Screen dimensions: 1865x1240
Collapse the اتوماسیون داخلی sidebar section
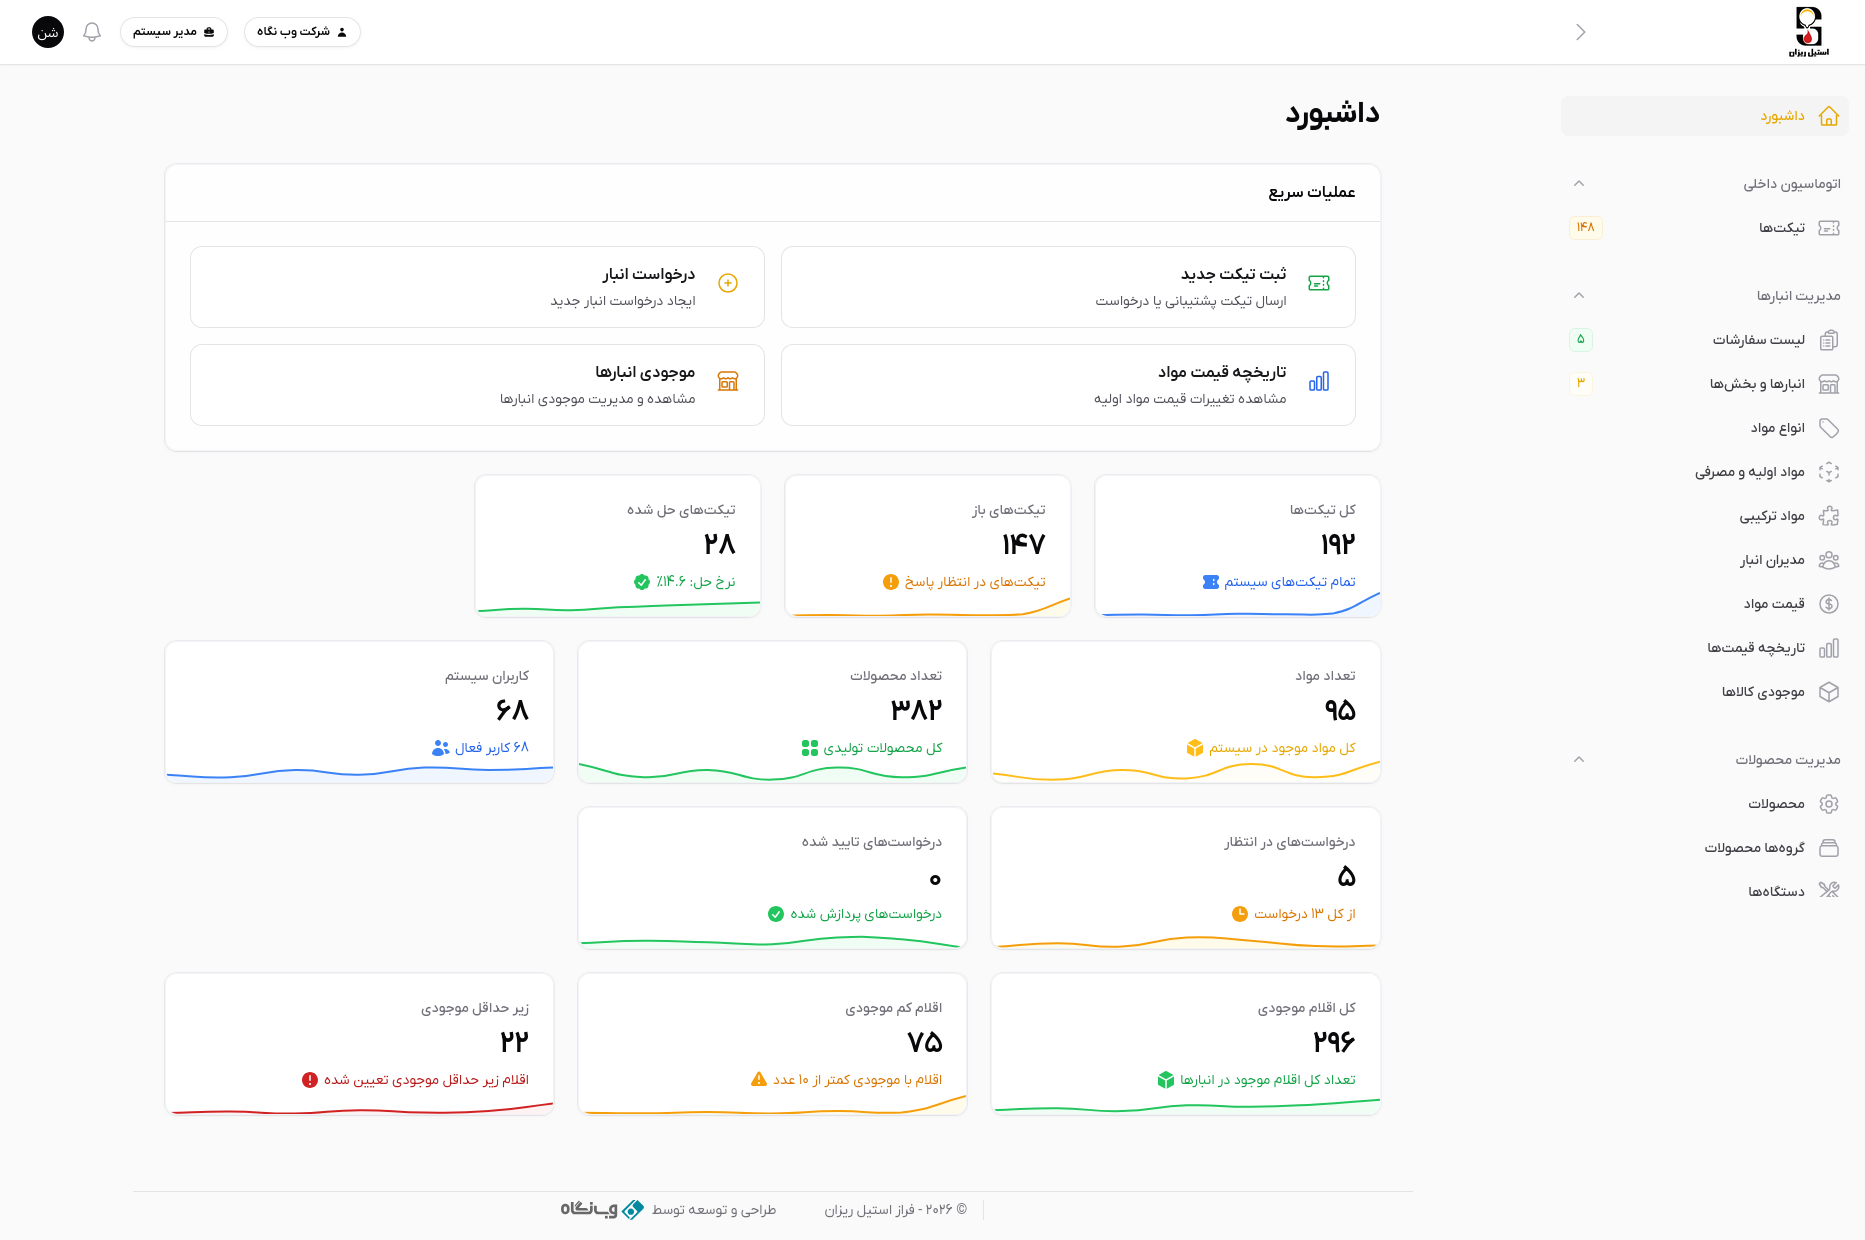[x=1579, y=184]
